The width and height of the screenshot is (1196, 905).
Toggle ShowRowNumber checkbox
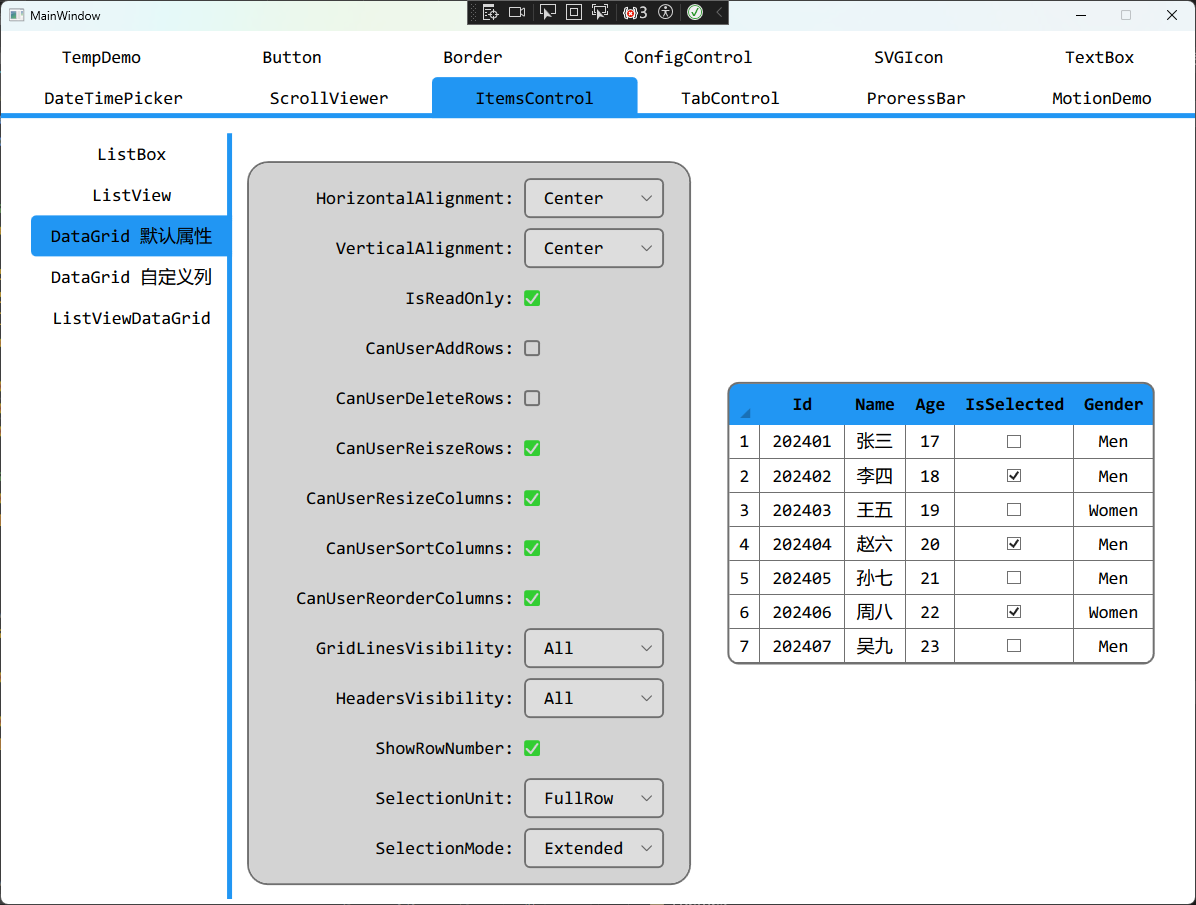click(x=532, y=749)
